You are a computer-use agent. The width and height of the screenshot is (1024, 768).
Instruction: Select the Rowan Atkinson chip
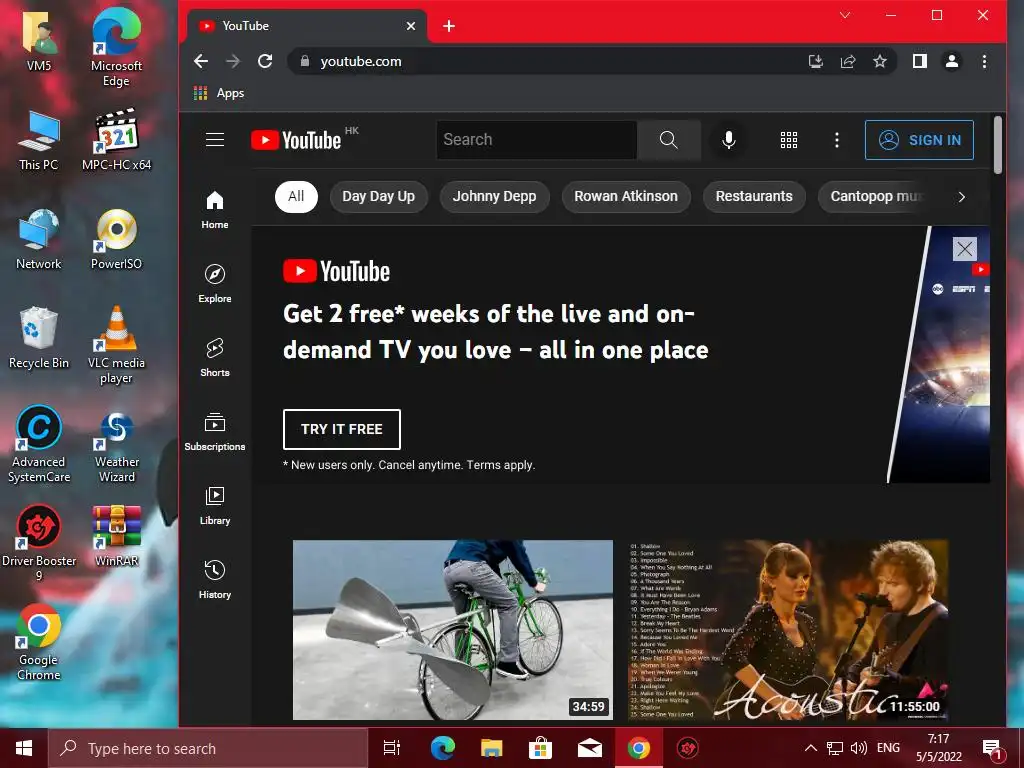point(626,197)
